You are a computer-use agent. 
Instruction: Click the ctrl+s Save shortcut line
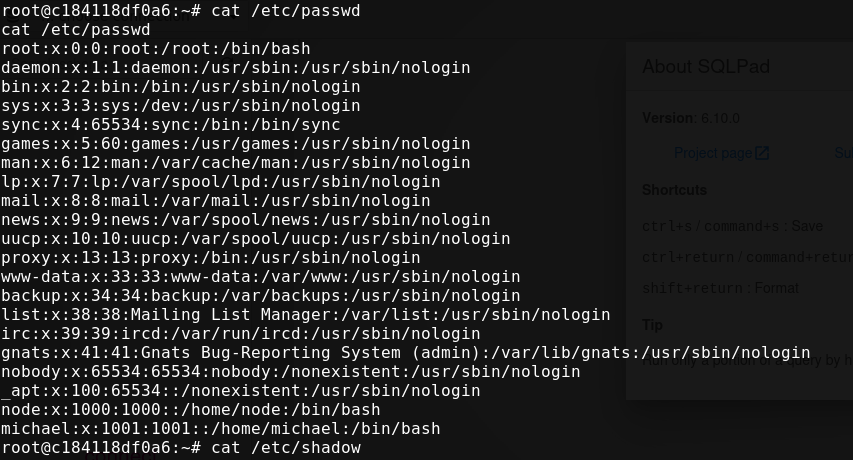732,226
